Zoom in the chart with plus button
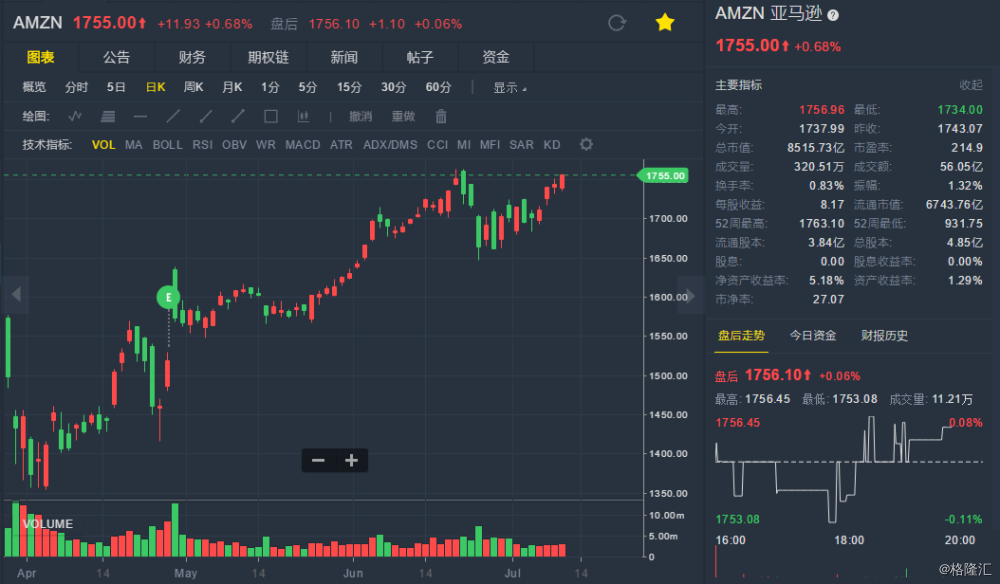Viewport: 1000px width, 584px height. tap(351, 460)
